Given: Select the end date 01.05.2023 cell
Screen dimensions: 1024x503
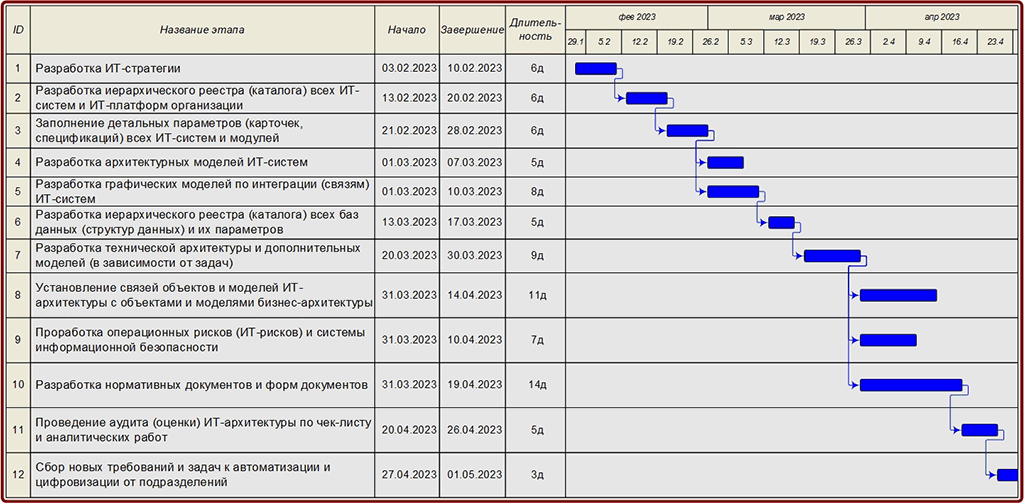Looking at the screenshot, I should (x=472, y=475).
